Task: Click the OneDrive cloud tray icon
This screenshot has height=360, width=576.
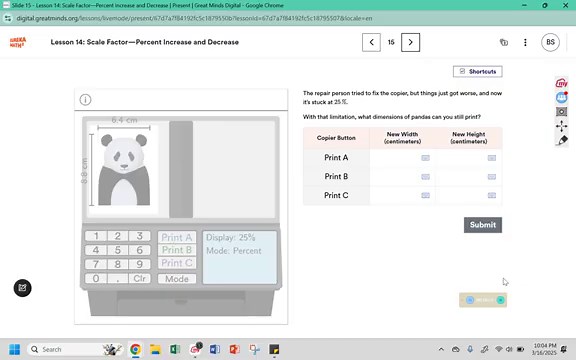Action: point(456,349)
